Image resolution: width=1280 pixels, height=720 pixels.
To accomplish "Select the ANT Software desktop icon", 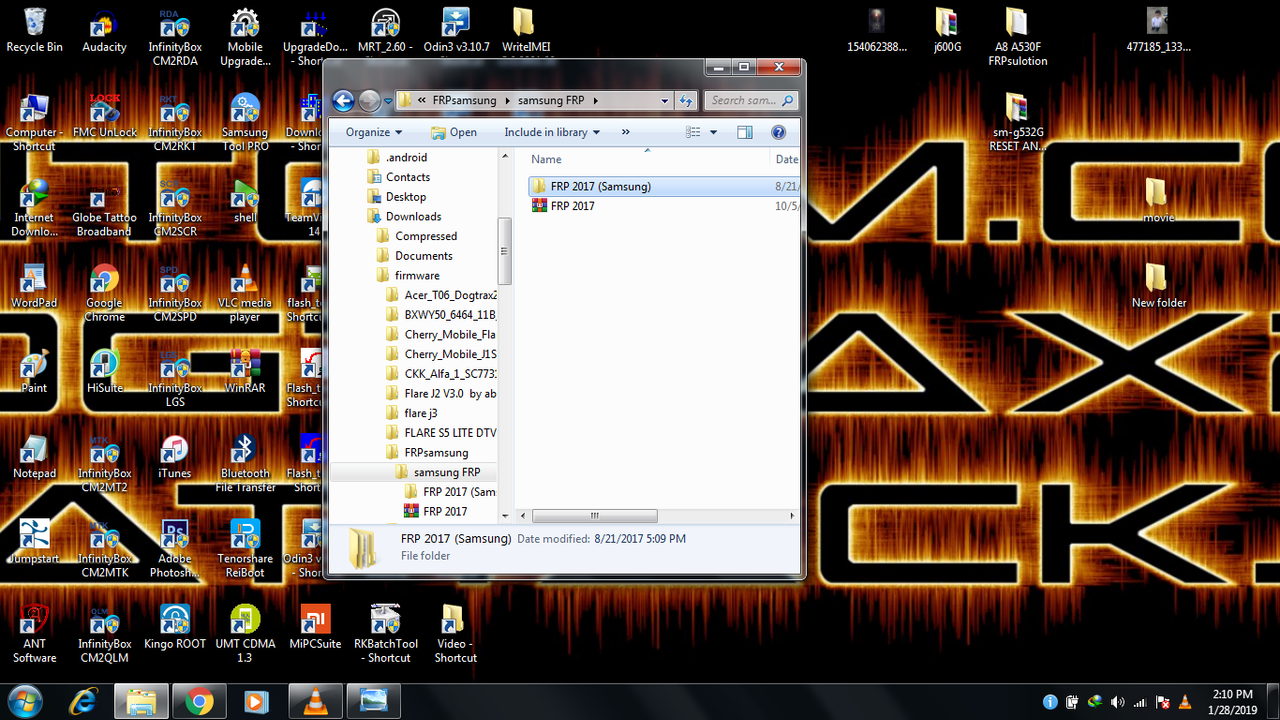I will (34, 634).
